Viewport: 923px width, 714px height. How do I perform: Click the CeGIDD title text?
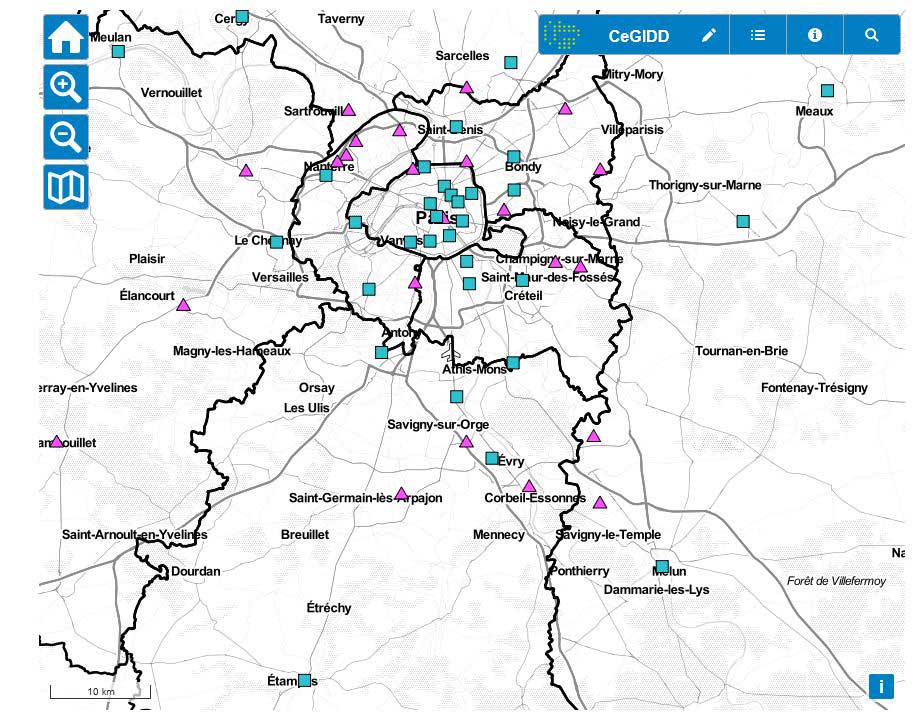[x=639, y=36]
